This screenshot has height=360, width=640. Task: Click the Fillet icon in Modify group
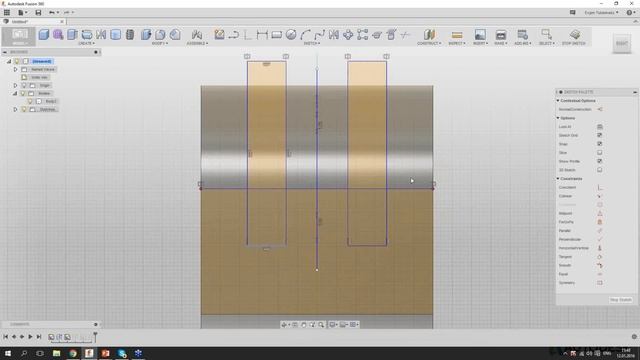[160, 35]
